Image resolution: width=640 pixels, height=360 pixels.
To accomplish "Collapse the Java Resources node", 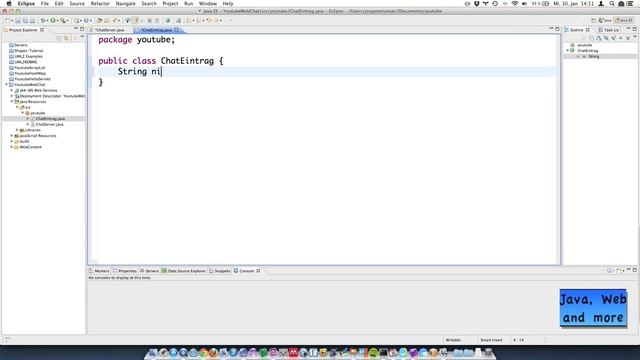I will pyautogui.click(x=12, y=102).
